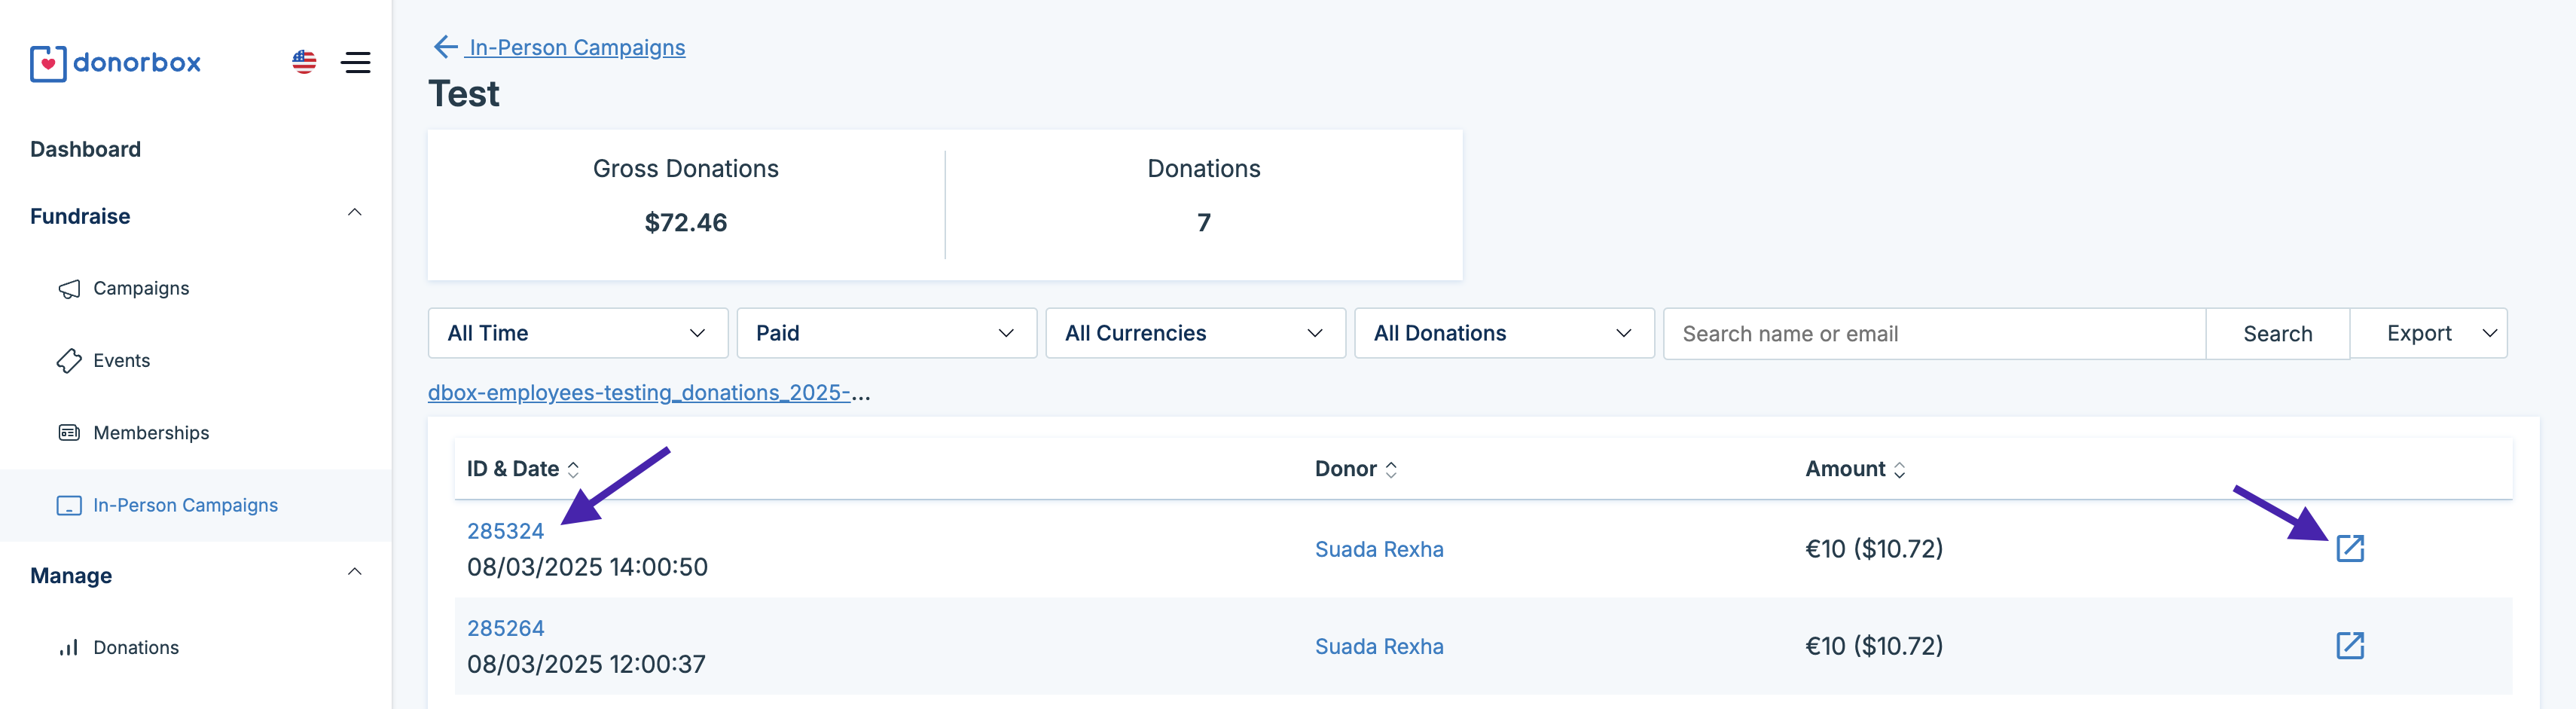2576x709 pixels.
Task: Open Memberships from the sidebar
Action: coord(151,433)
